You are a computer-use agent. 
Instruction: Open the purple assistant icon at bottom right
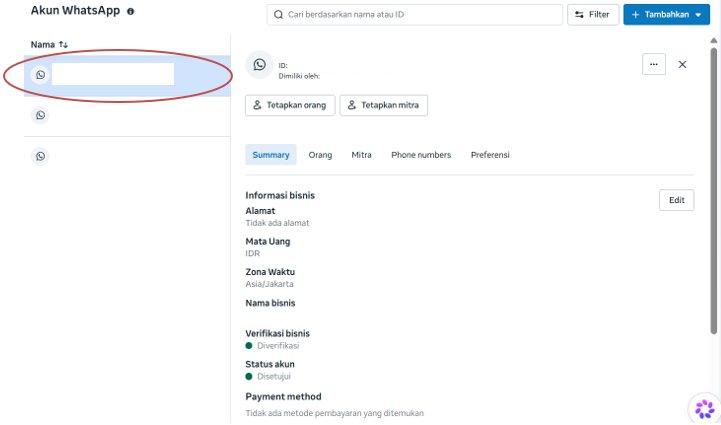[x=704, y=409]
